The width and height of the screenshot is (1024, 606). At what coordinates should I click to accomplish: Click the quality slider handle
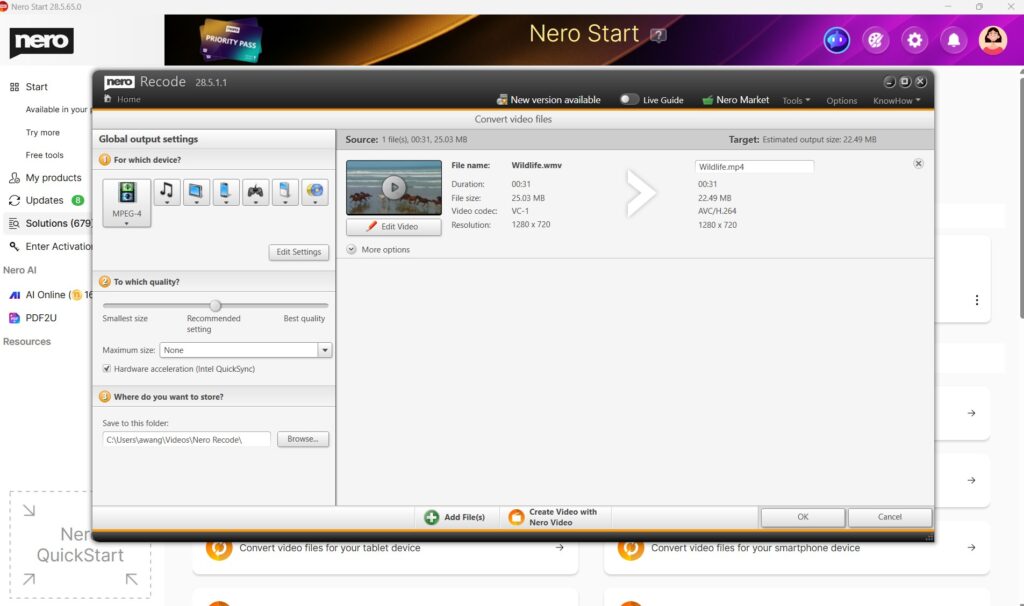(x=215, y=305)
